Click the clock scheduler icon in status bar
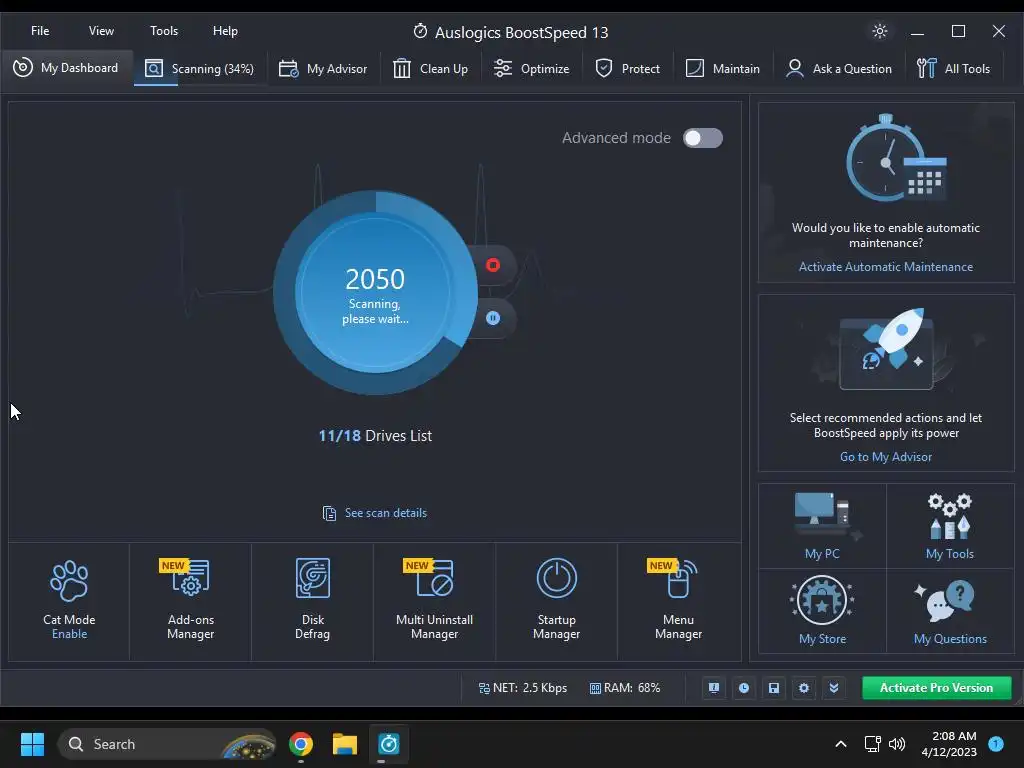The height and width of the screenshot is (768, 1024). point(744,688)
